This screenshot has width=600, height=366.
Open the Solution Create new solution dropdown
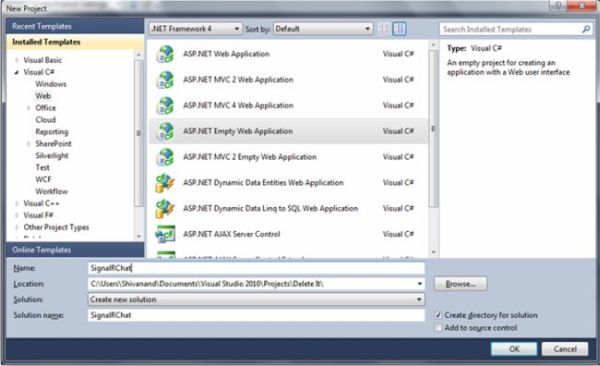pos(256,299)
